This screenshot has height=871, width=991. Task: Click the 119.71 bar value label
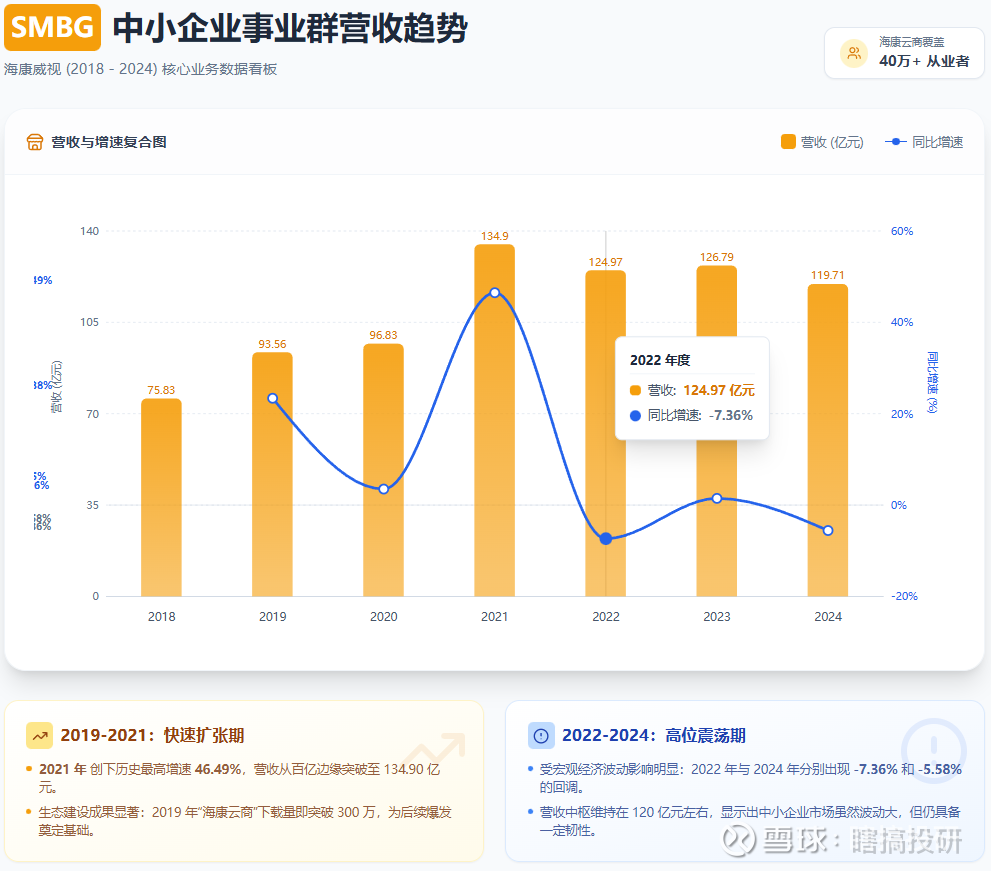828,275
